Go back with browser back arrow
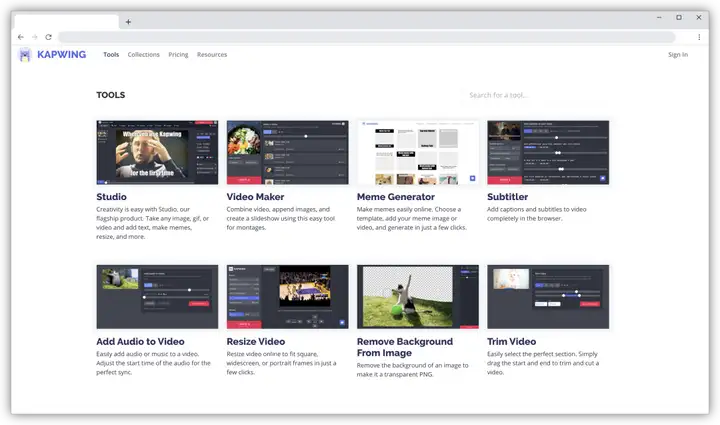 pos(21,37)
